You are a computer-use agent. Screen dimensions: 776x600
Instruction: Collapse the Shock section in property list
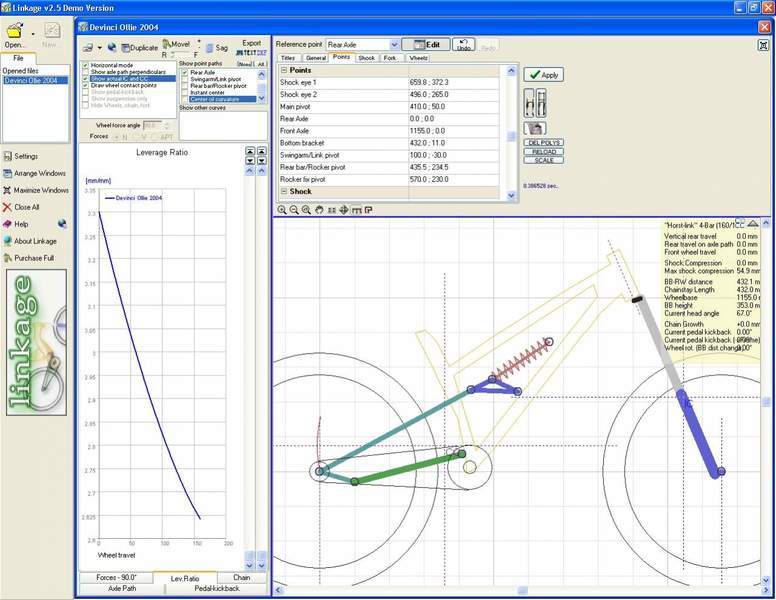click(283, 191)
